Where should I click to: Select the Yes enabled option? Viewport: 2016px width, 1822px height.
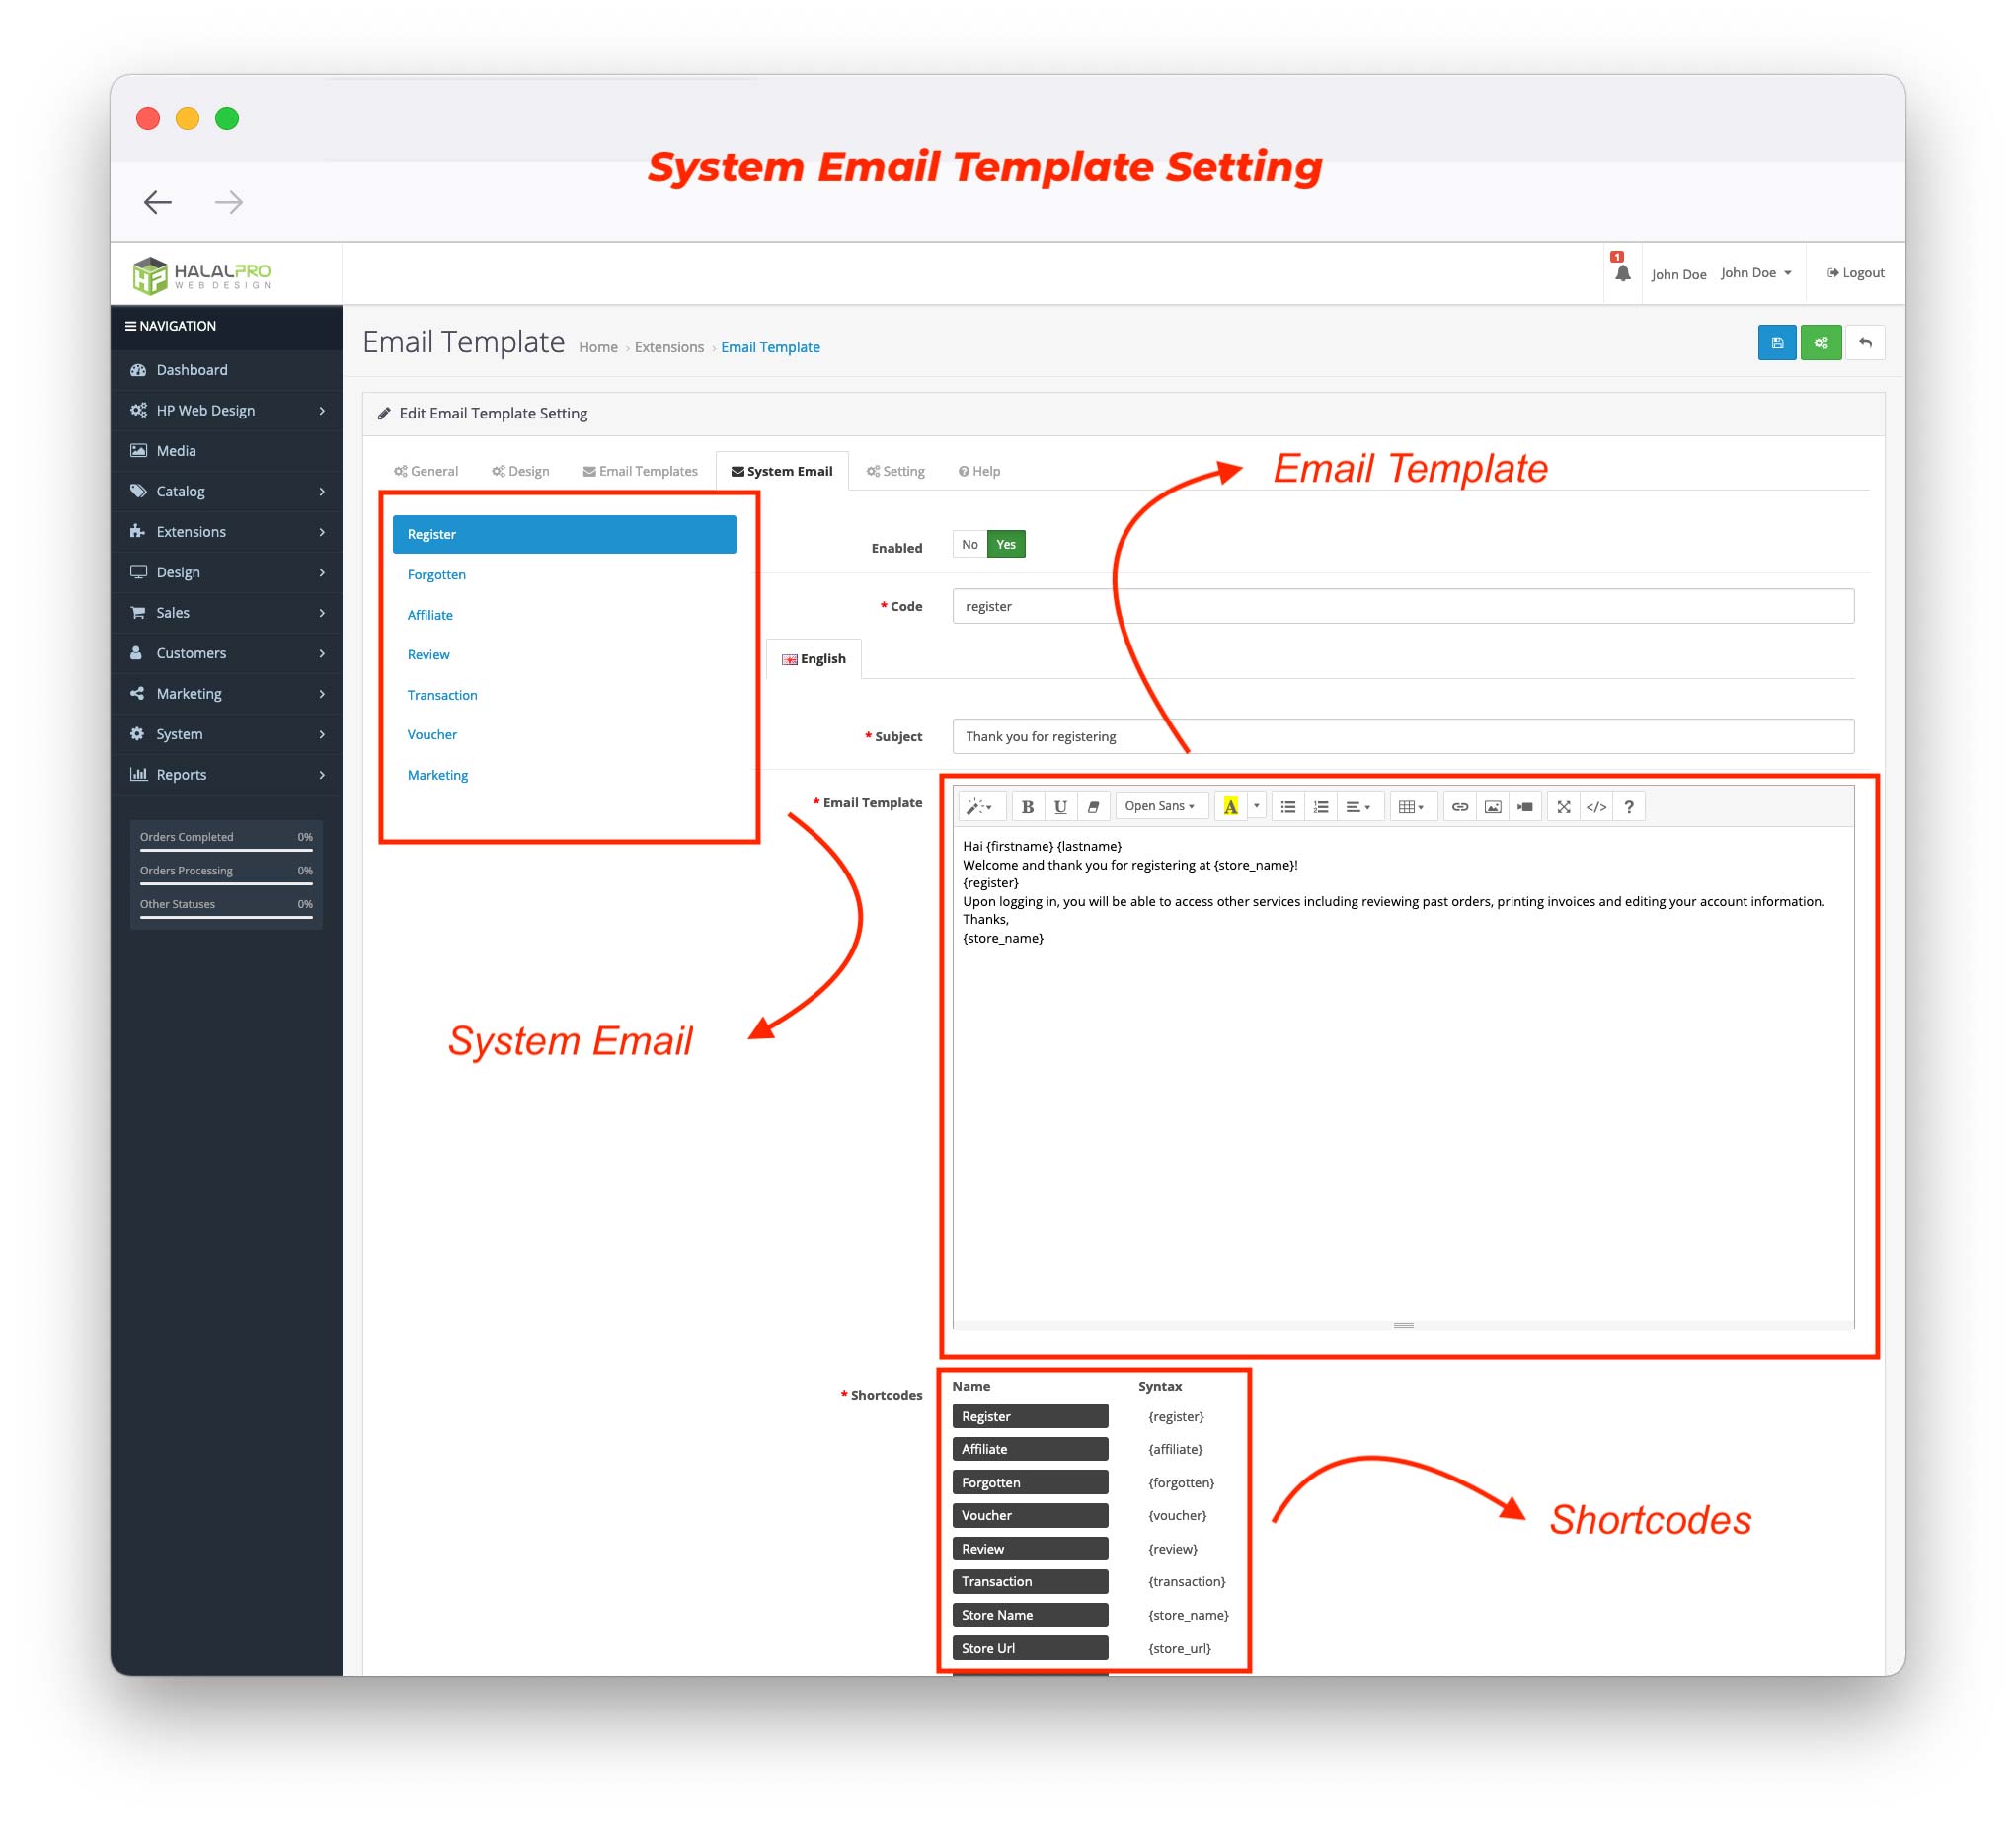[1006, 545]
